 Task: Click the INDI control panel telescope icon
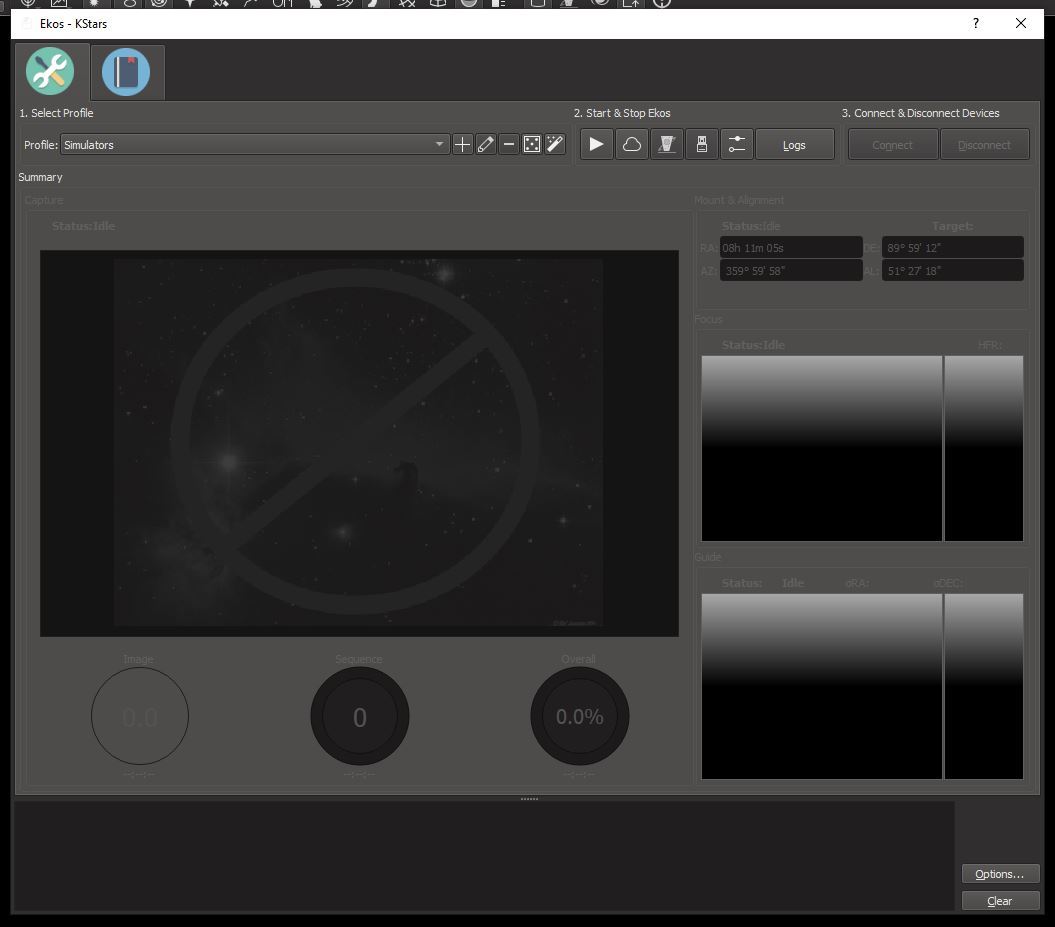[x=667, y=144]
